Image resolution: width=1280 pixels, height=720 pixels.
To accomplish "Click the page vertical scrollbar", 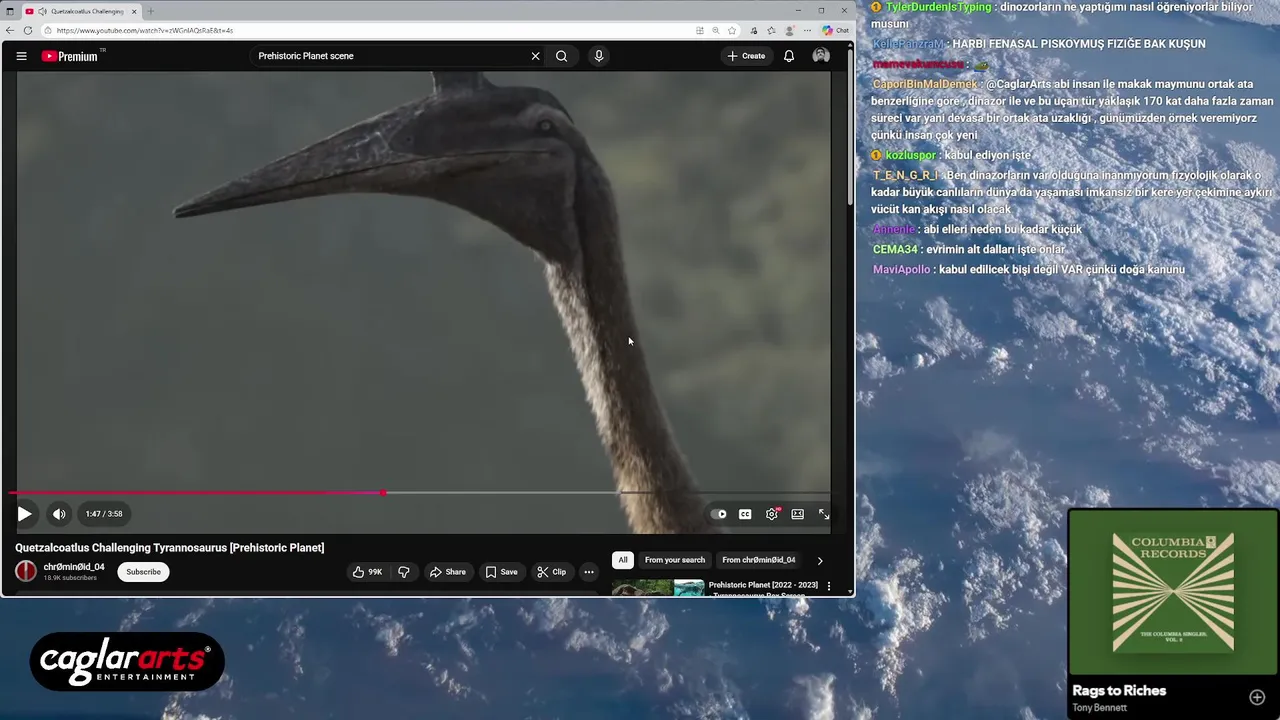I will (850, 130).
